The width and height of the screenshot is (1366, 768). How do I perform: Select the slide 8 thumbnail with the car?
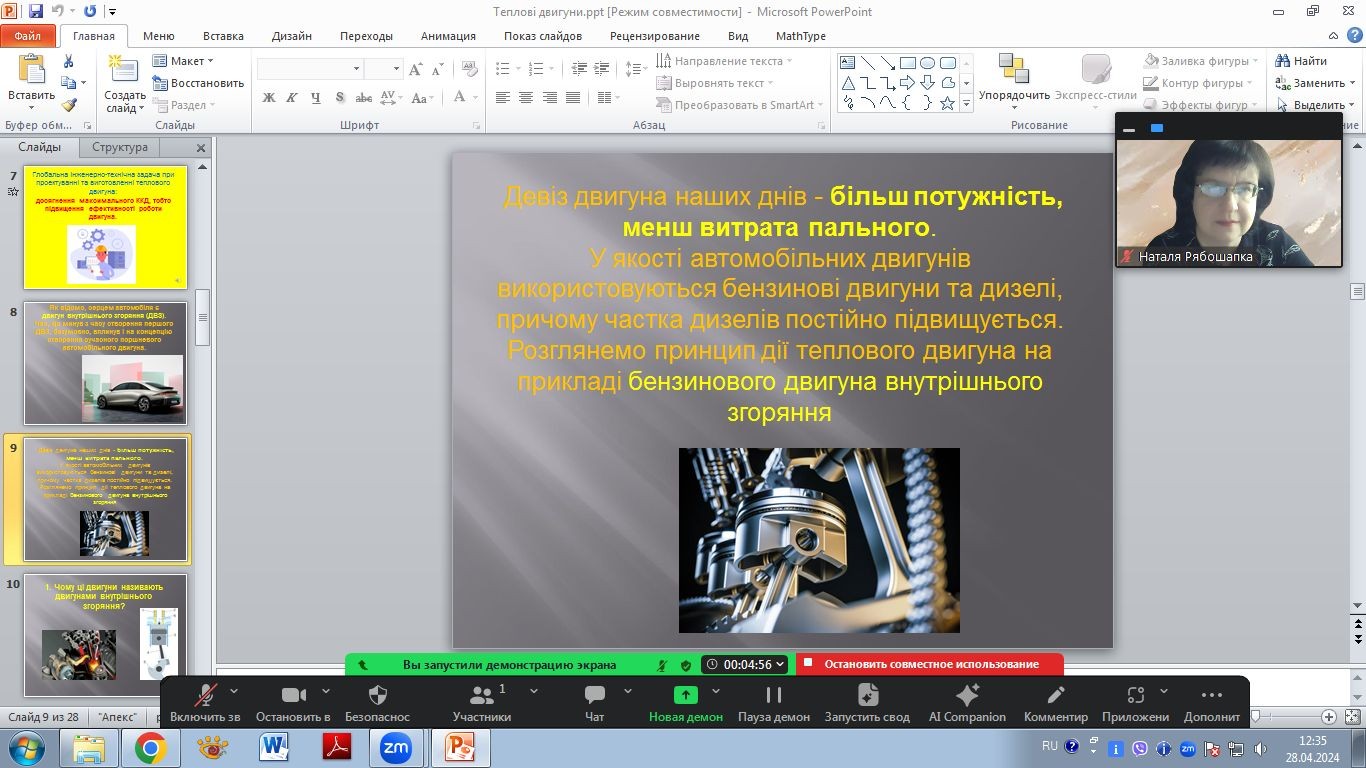click(105, 363)
